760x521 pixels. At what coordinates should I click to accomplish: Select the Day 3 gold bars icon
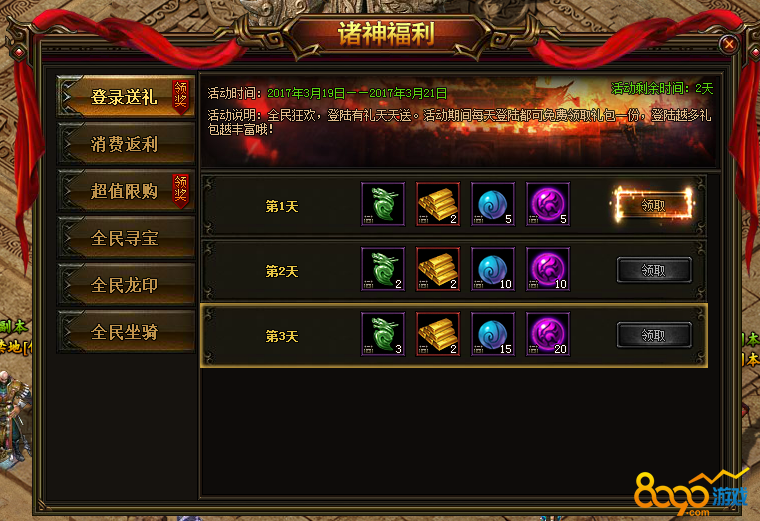tap(438, 334)
